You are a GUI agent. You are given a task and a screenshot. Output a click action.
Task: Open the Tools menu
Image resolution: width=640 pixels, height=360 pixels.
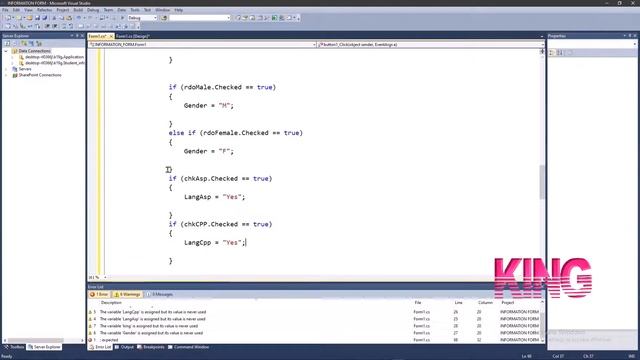tap(135, 10)
